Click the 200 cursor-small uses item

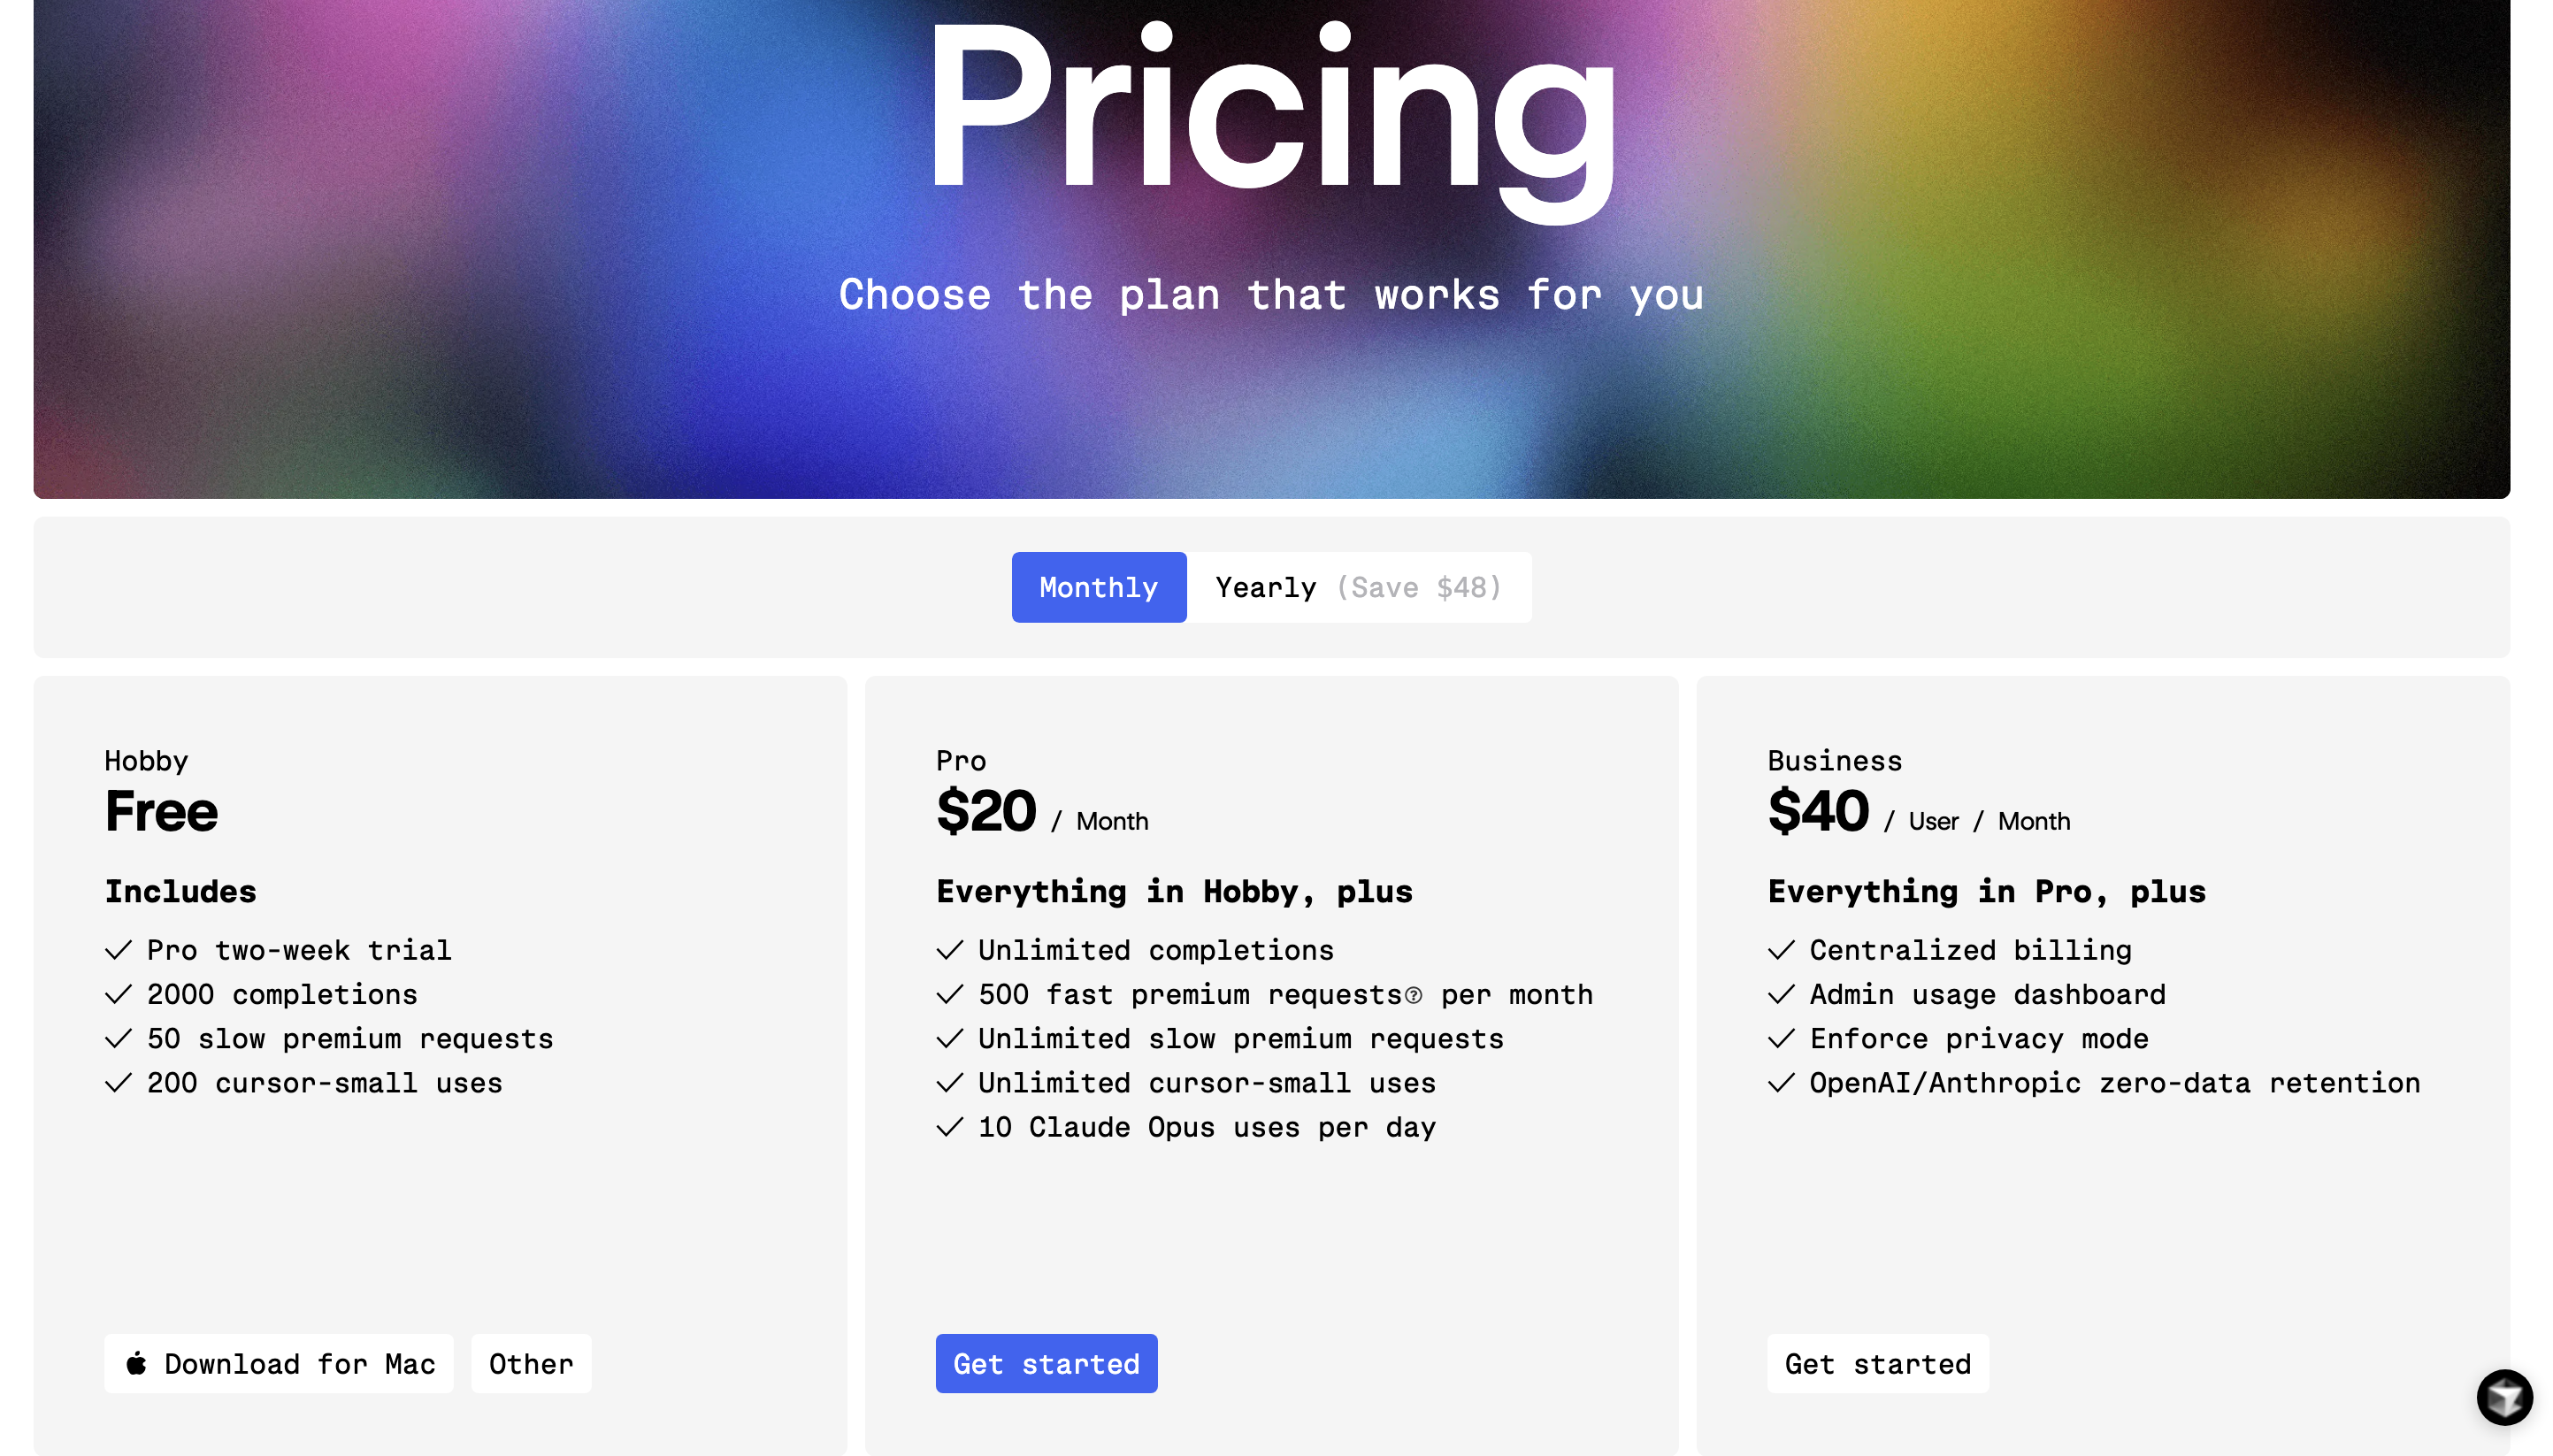[x=324, y=1083]
